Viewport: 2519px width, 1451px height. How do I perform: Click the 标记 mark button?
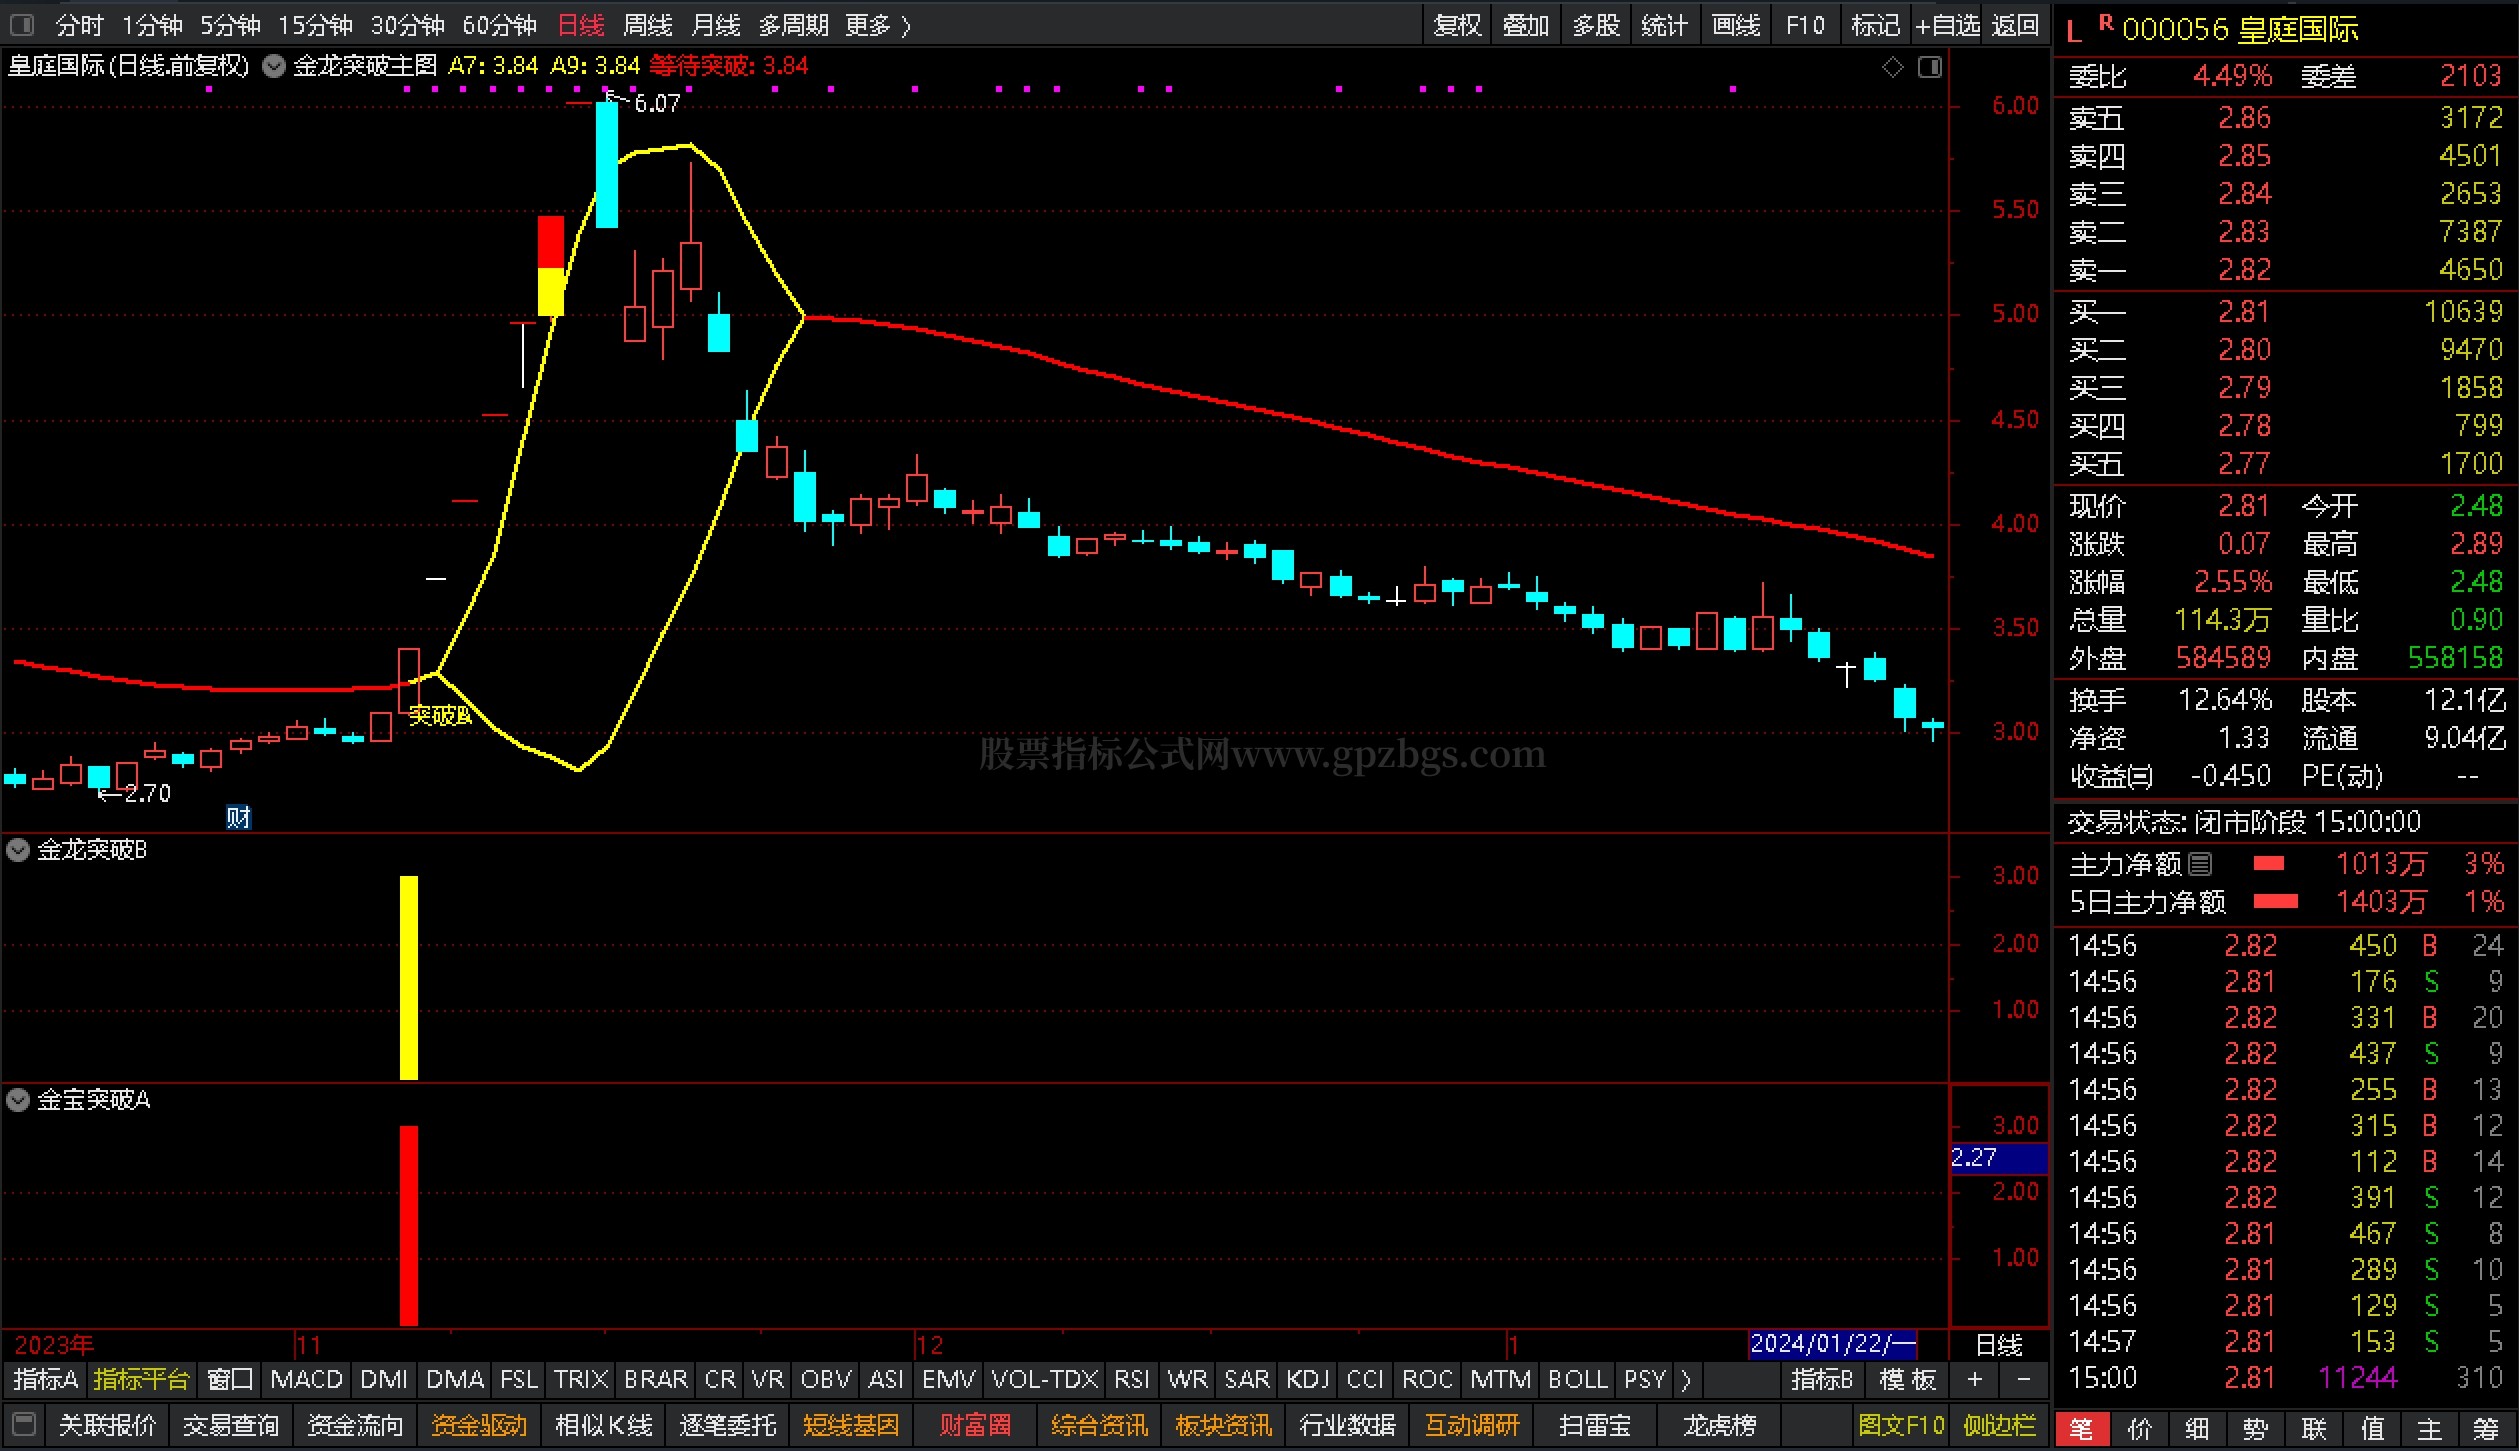1875,25
